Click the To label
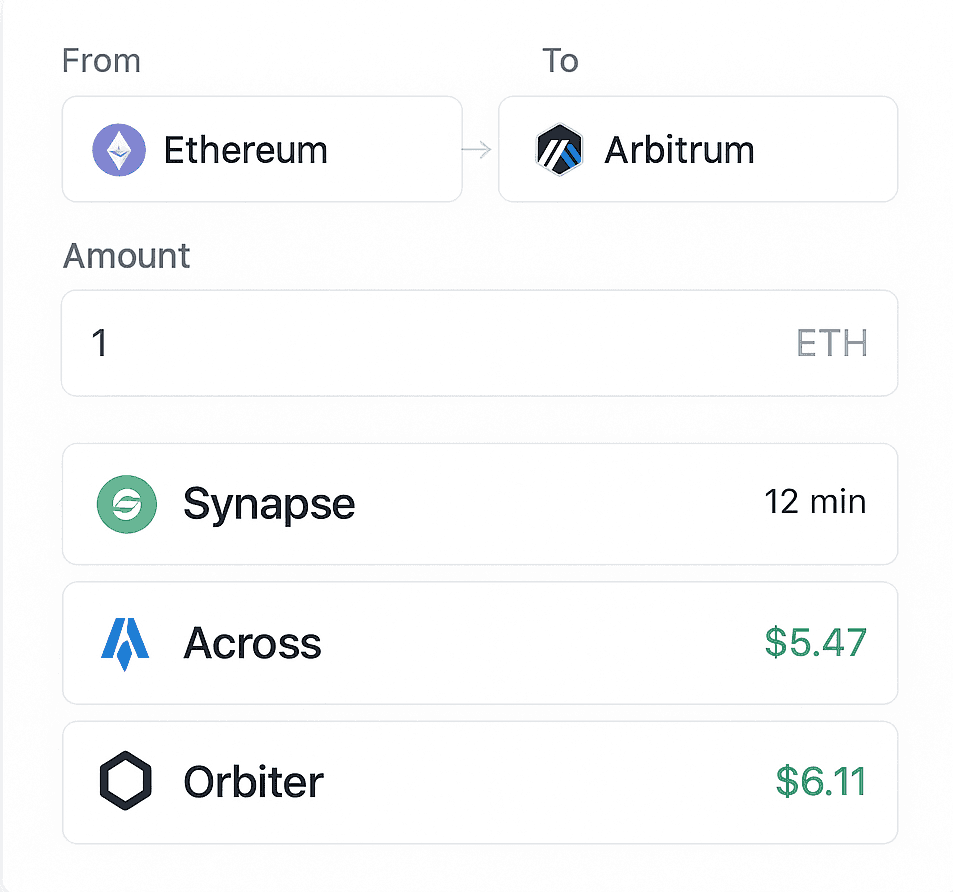 point(560,61)
